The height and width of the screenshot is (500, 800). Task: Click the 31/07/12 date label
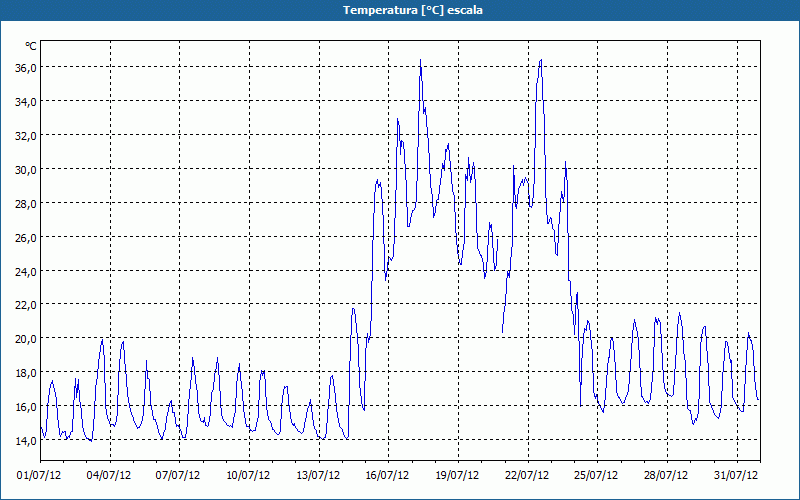[736, 476]
